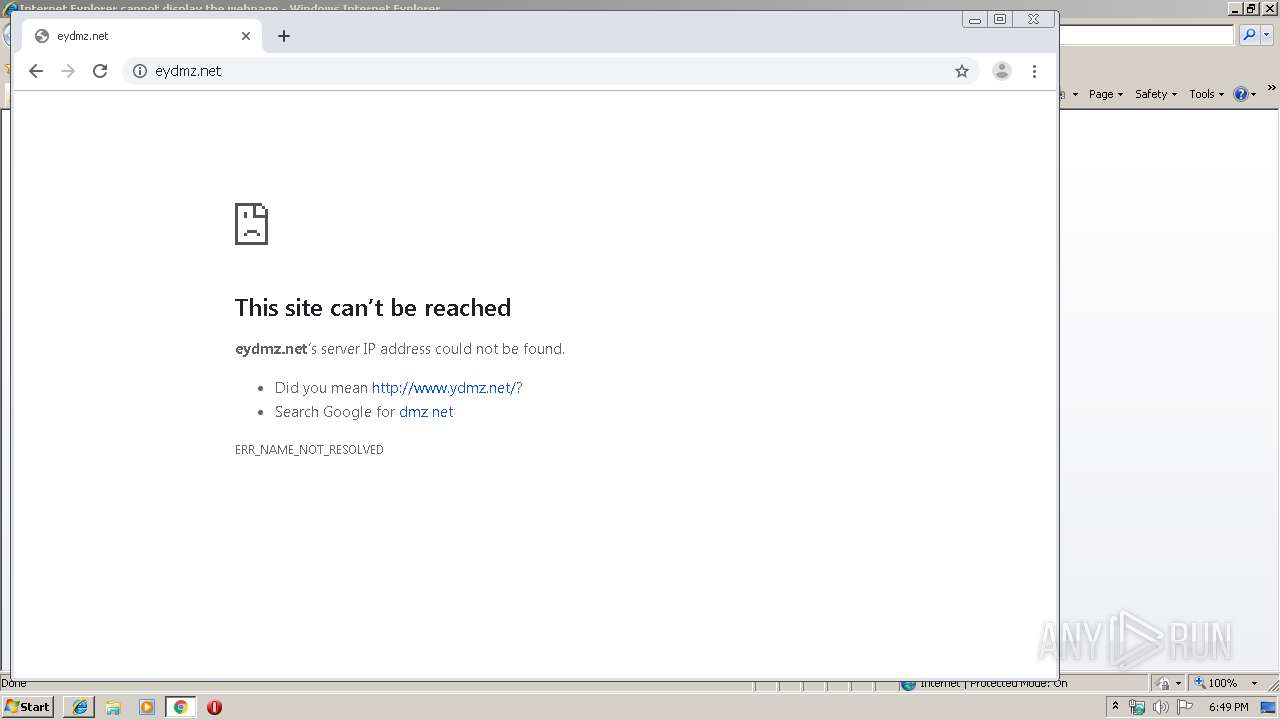Click the Internet Explorer search box
The width and height of the screenshot is (1280, 720).
[1147, 35]
